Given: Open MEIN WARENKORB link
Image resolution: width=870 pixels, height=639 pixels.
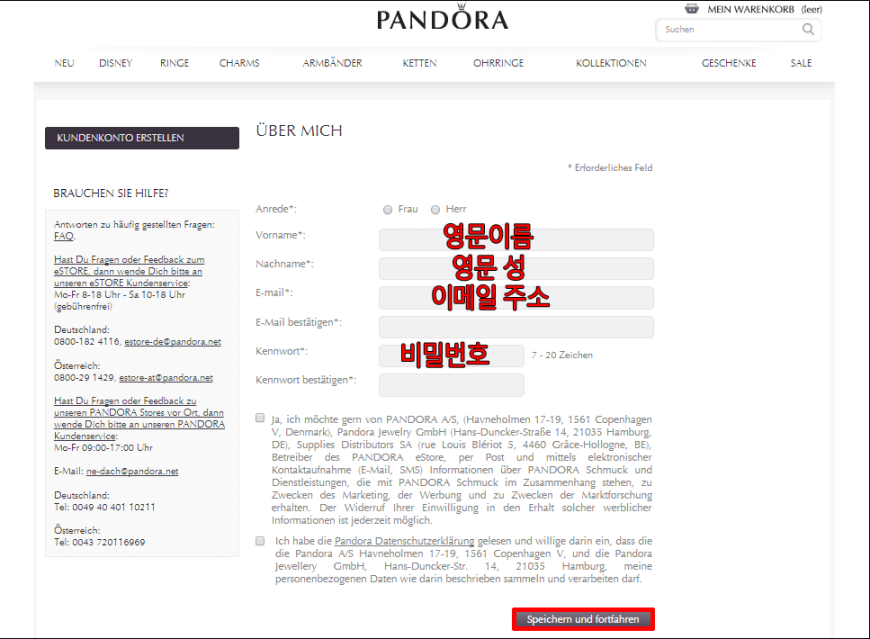Looking at the screenshot, I should click(750, 9).
